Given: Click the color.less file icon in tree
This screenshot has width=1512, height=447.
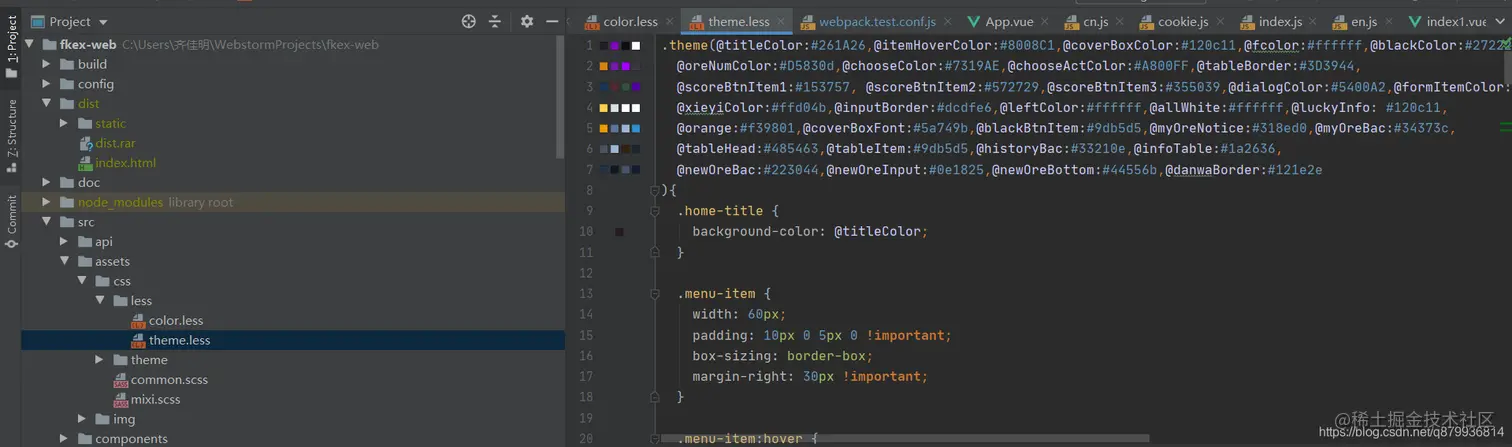Looking at the screenshot, I should tap(138, 321).
